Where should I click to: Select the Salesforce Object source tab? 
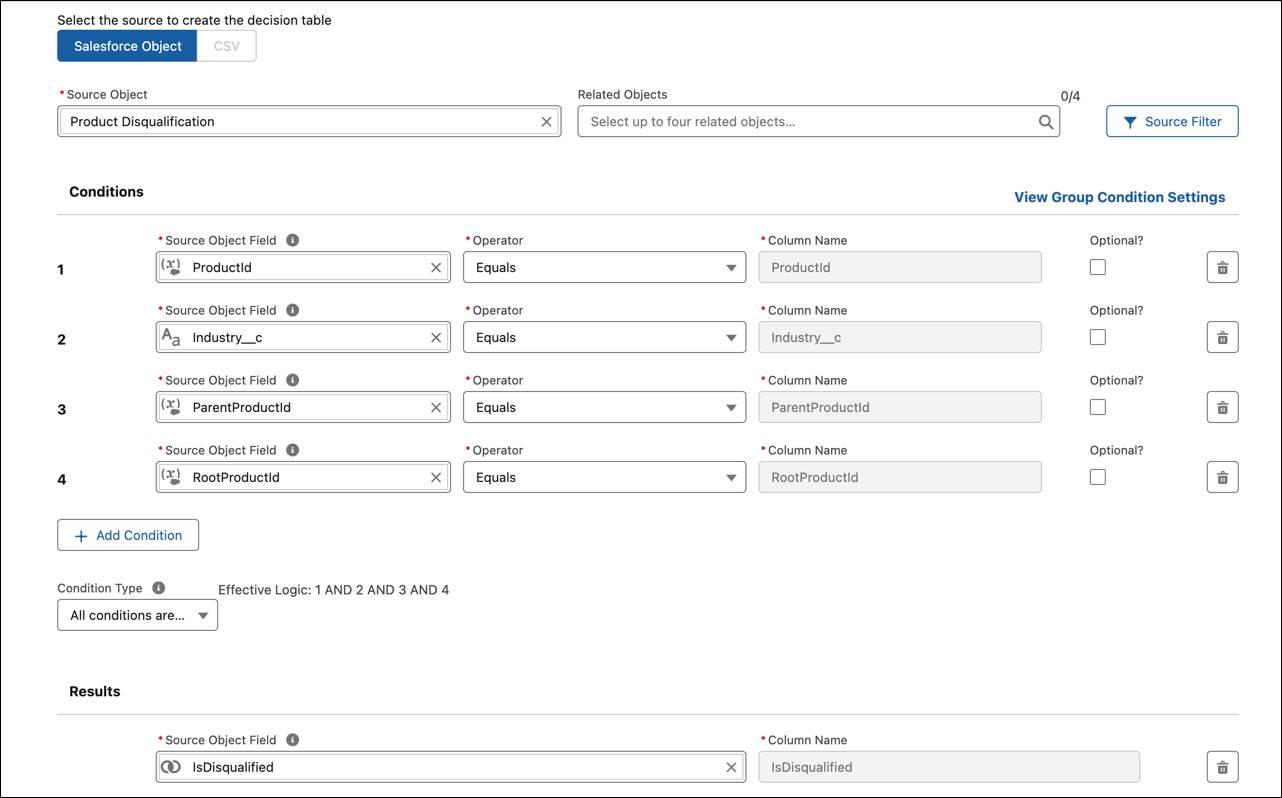(127, 46)
